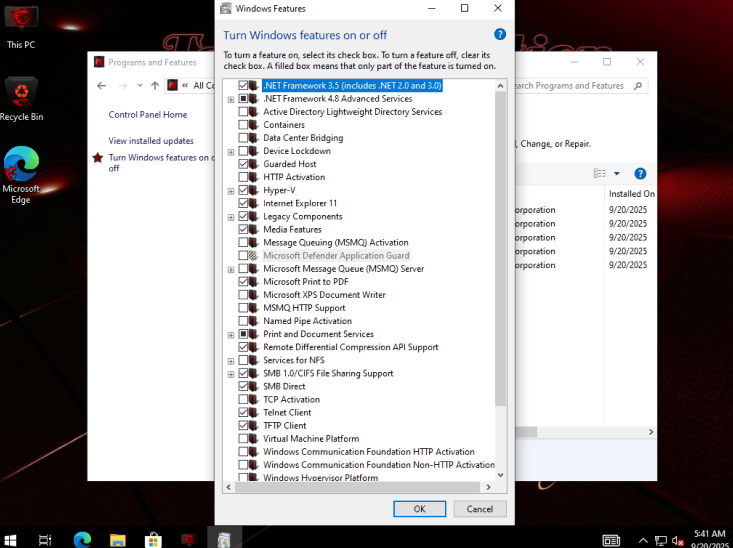Click the network tray icon
Image resolution: width=733 pixels, height=548 pixels.
point(661,541)
